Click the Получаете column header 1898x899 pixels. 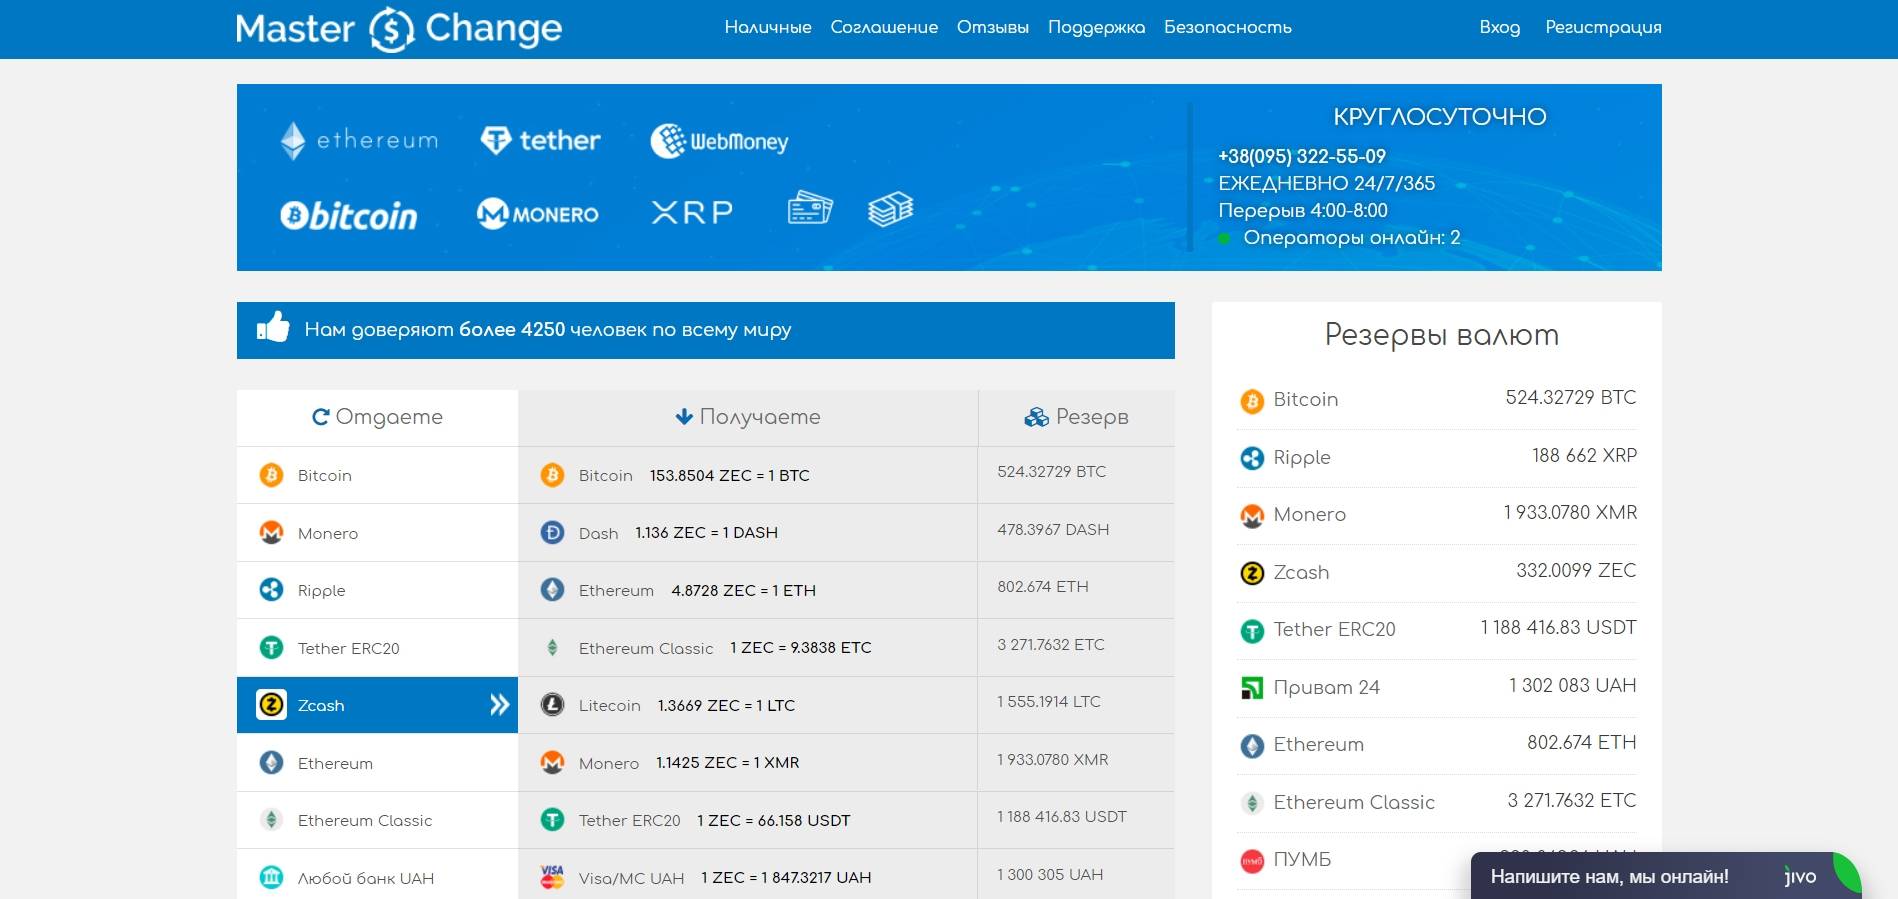(x=748, y=417)
